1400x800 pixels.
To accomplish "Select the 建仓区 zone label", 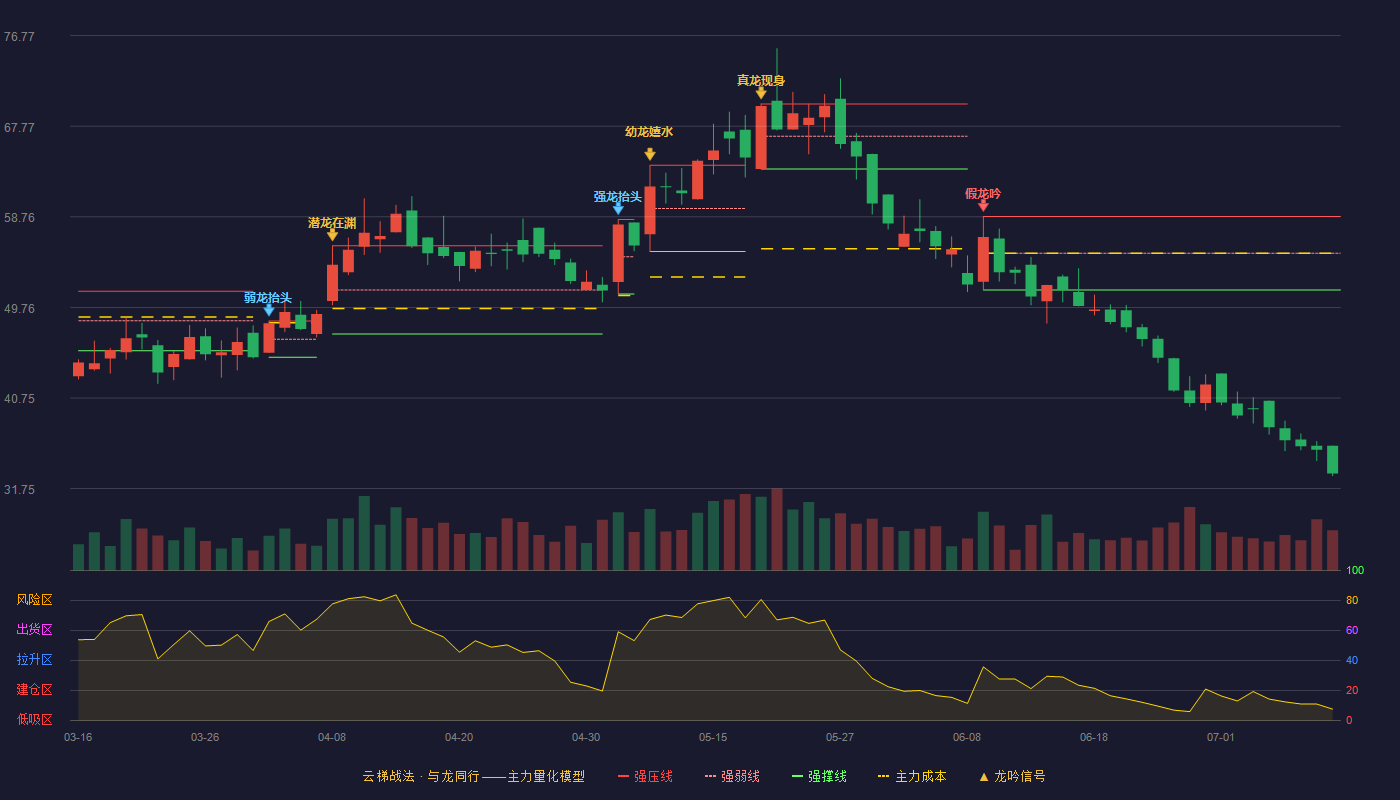I will (34, 690).
